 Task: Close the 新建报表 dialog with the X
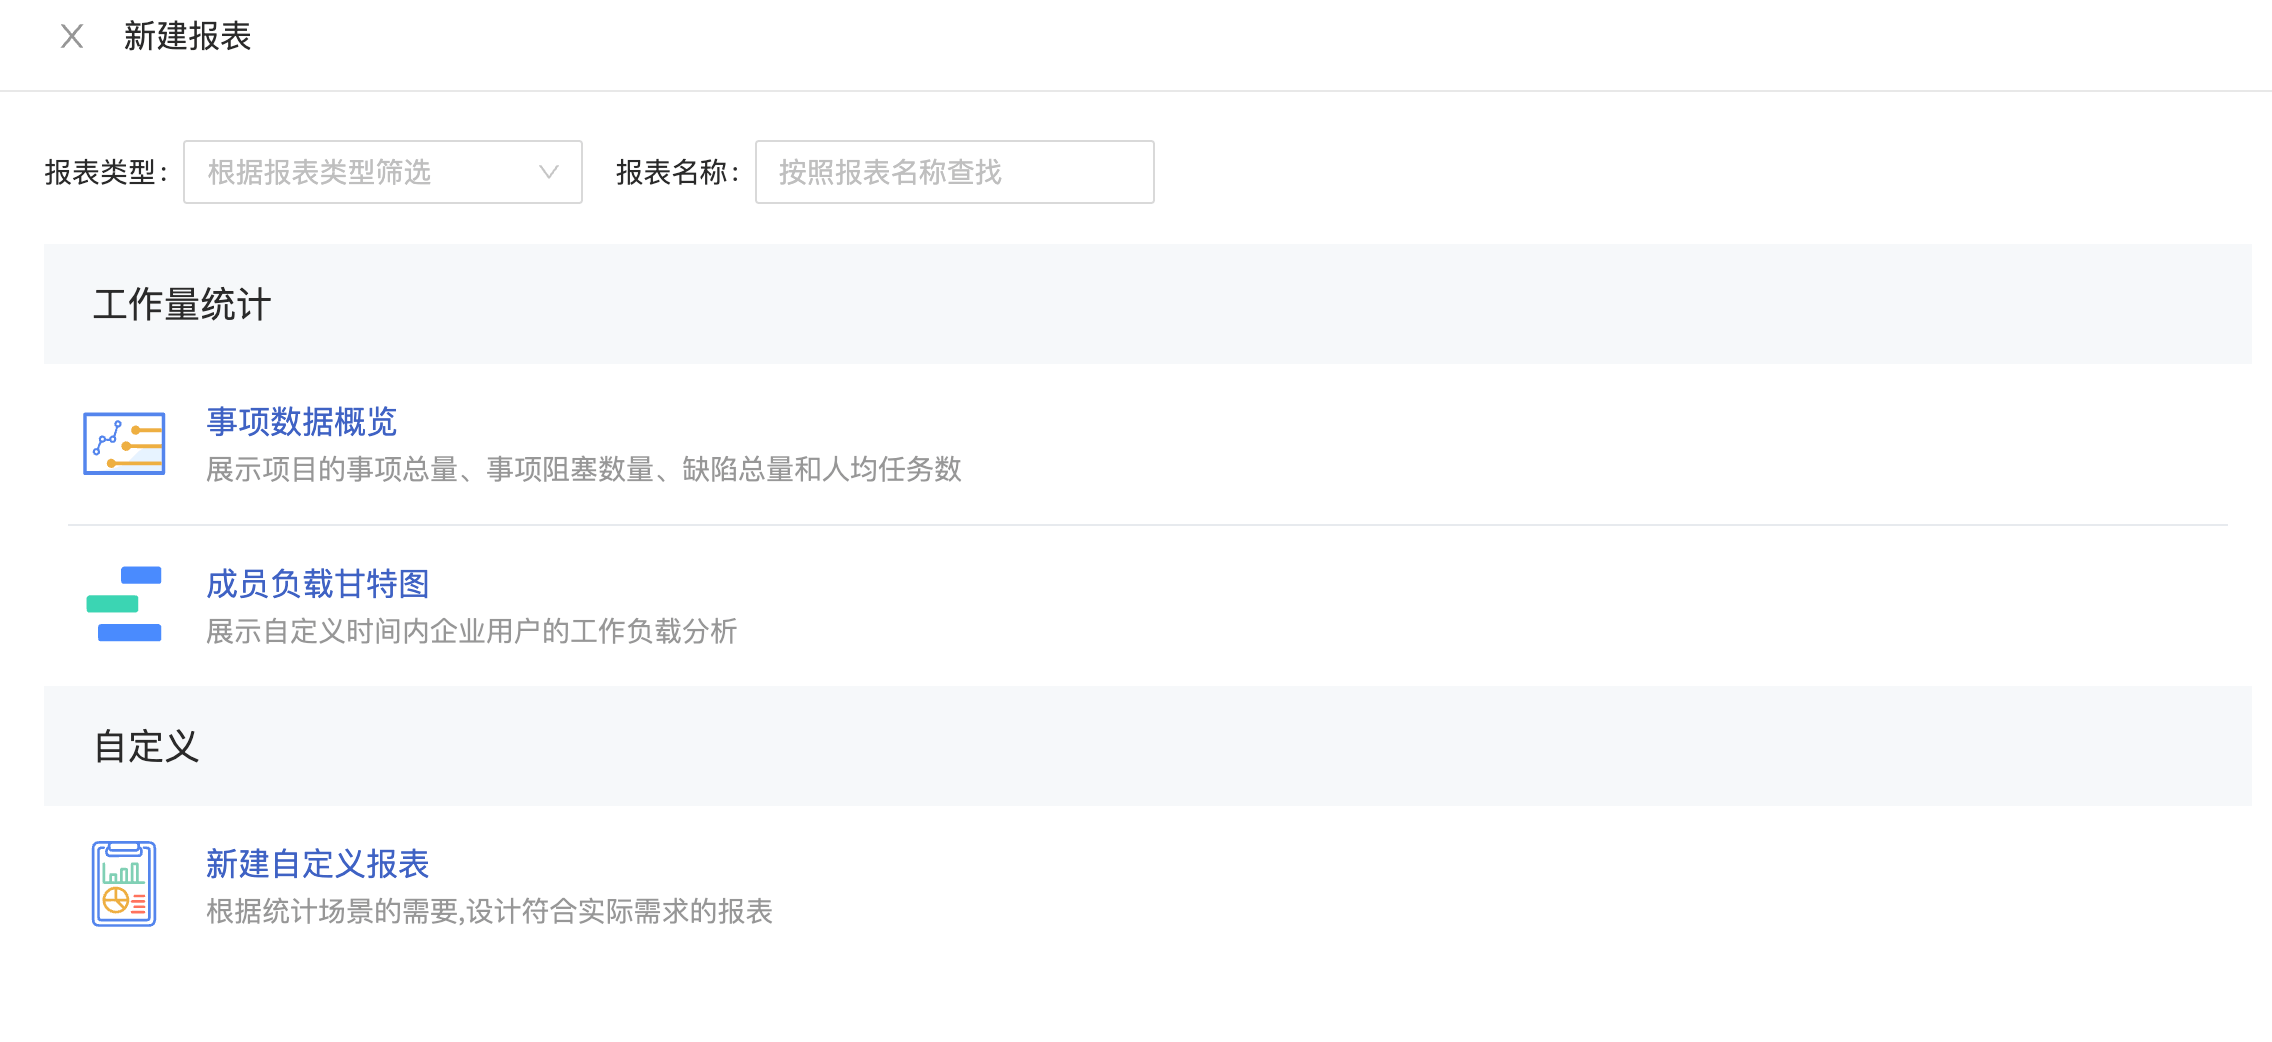[x=71, y=37]
